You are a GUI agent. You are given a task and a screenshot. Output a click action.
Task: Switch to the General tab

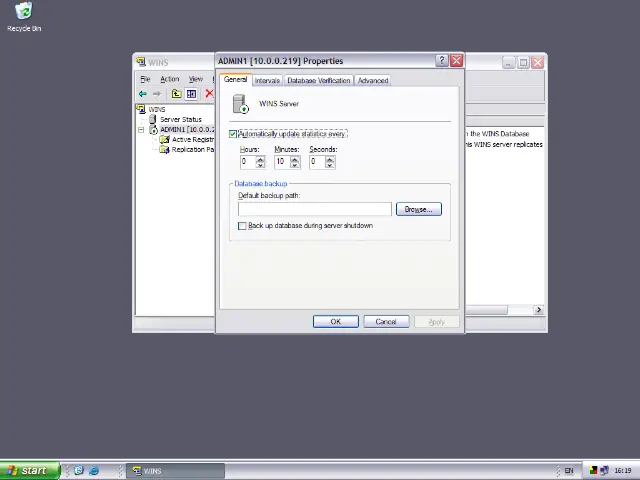pos(236,80)
